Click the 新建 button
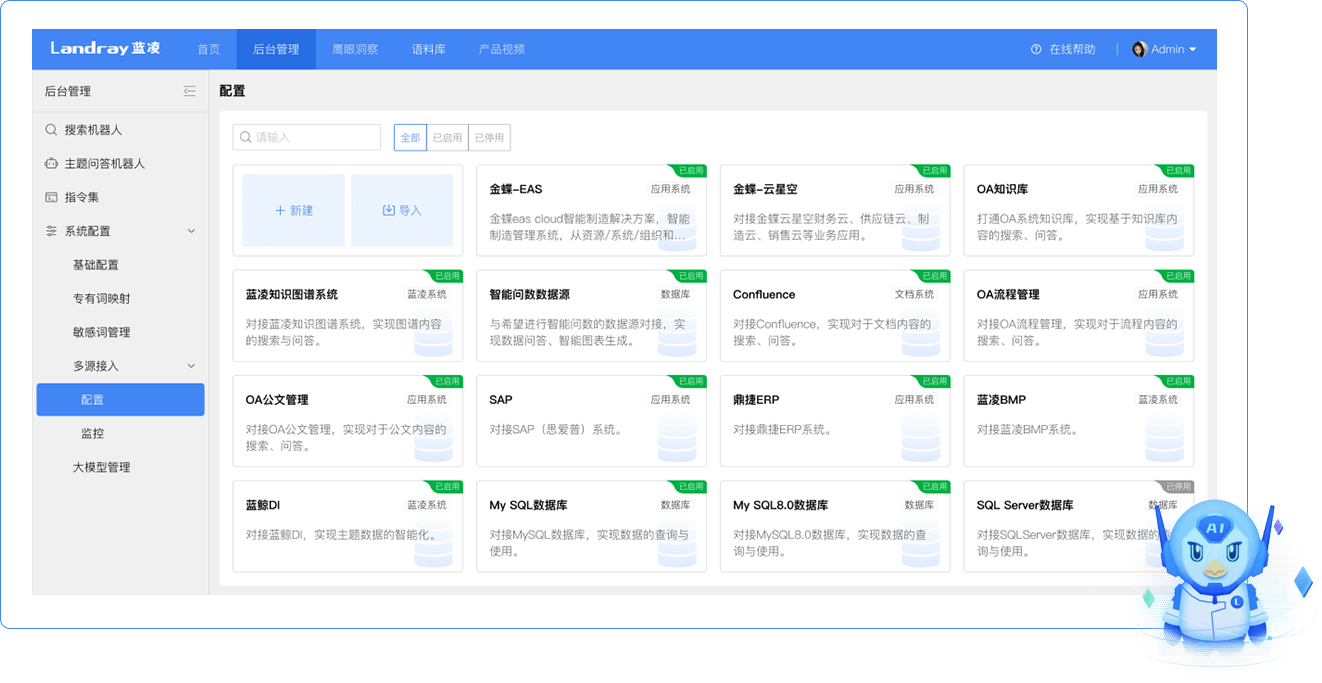The width and height of the screenshot is (1322, 683). point(294,211)
